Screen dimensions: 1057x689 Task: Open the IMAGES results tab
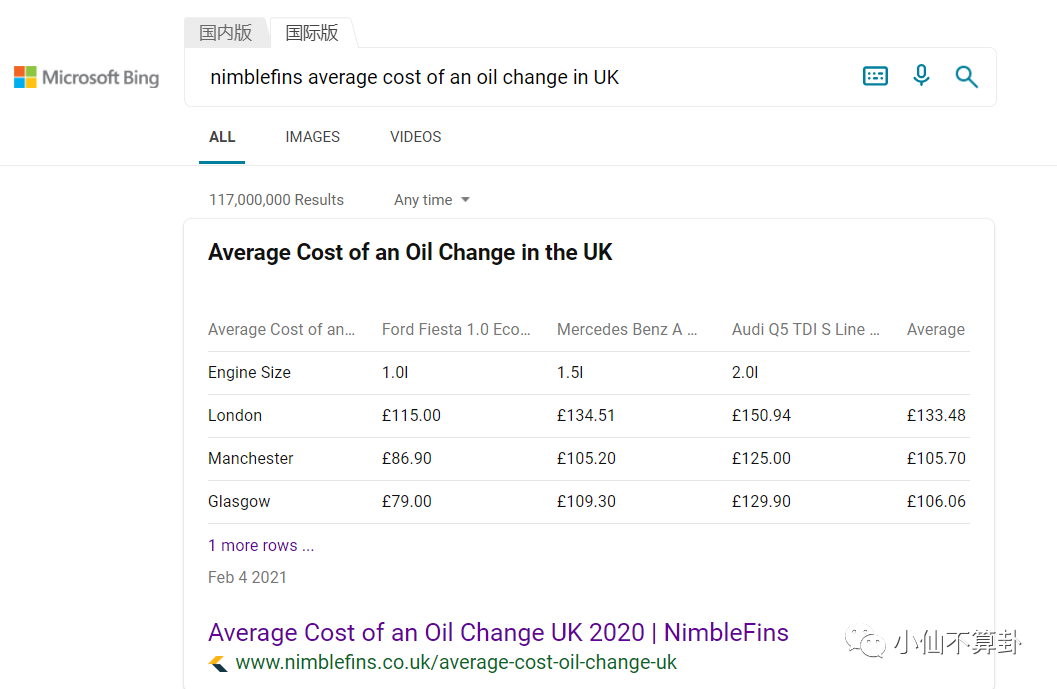(x=312, y=137)
